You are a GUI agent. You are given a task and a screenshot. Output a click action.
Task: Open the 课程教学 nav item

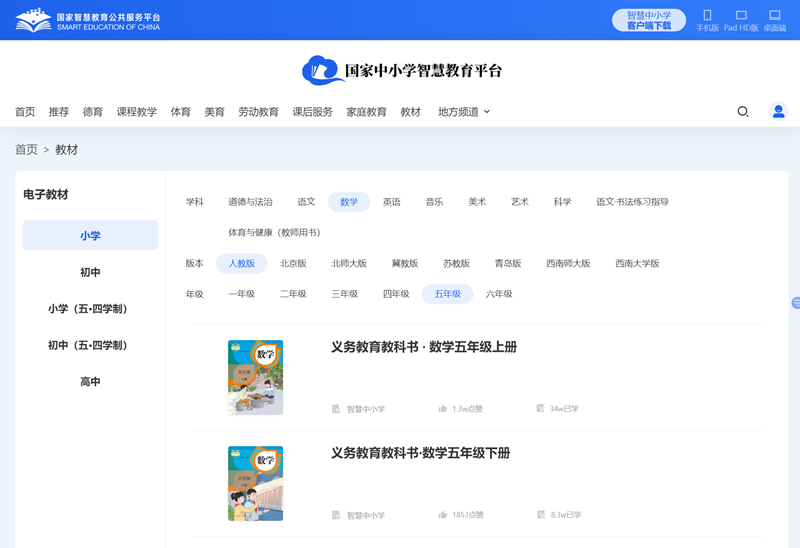137,112
